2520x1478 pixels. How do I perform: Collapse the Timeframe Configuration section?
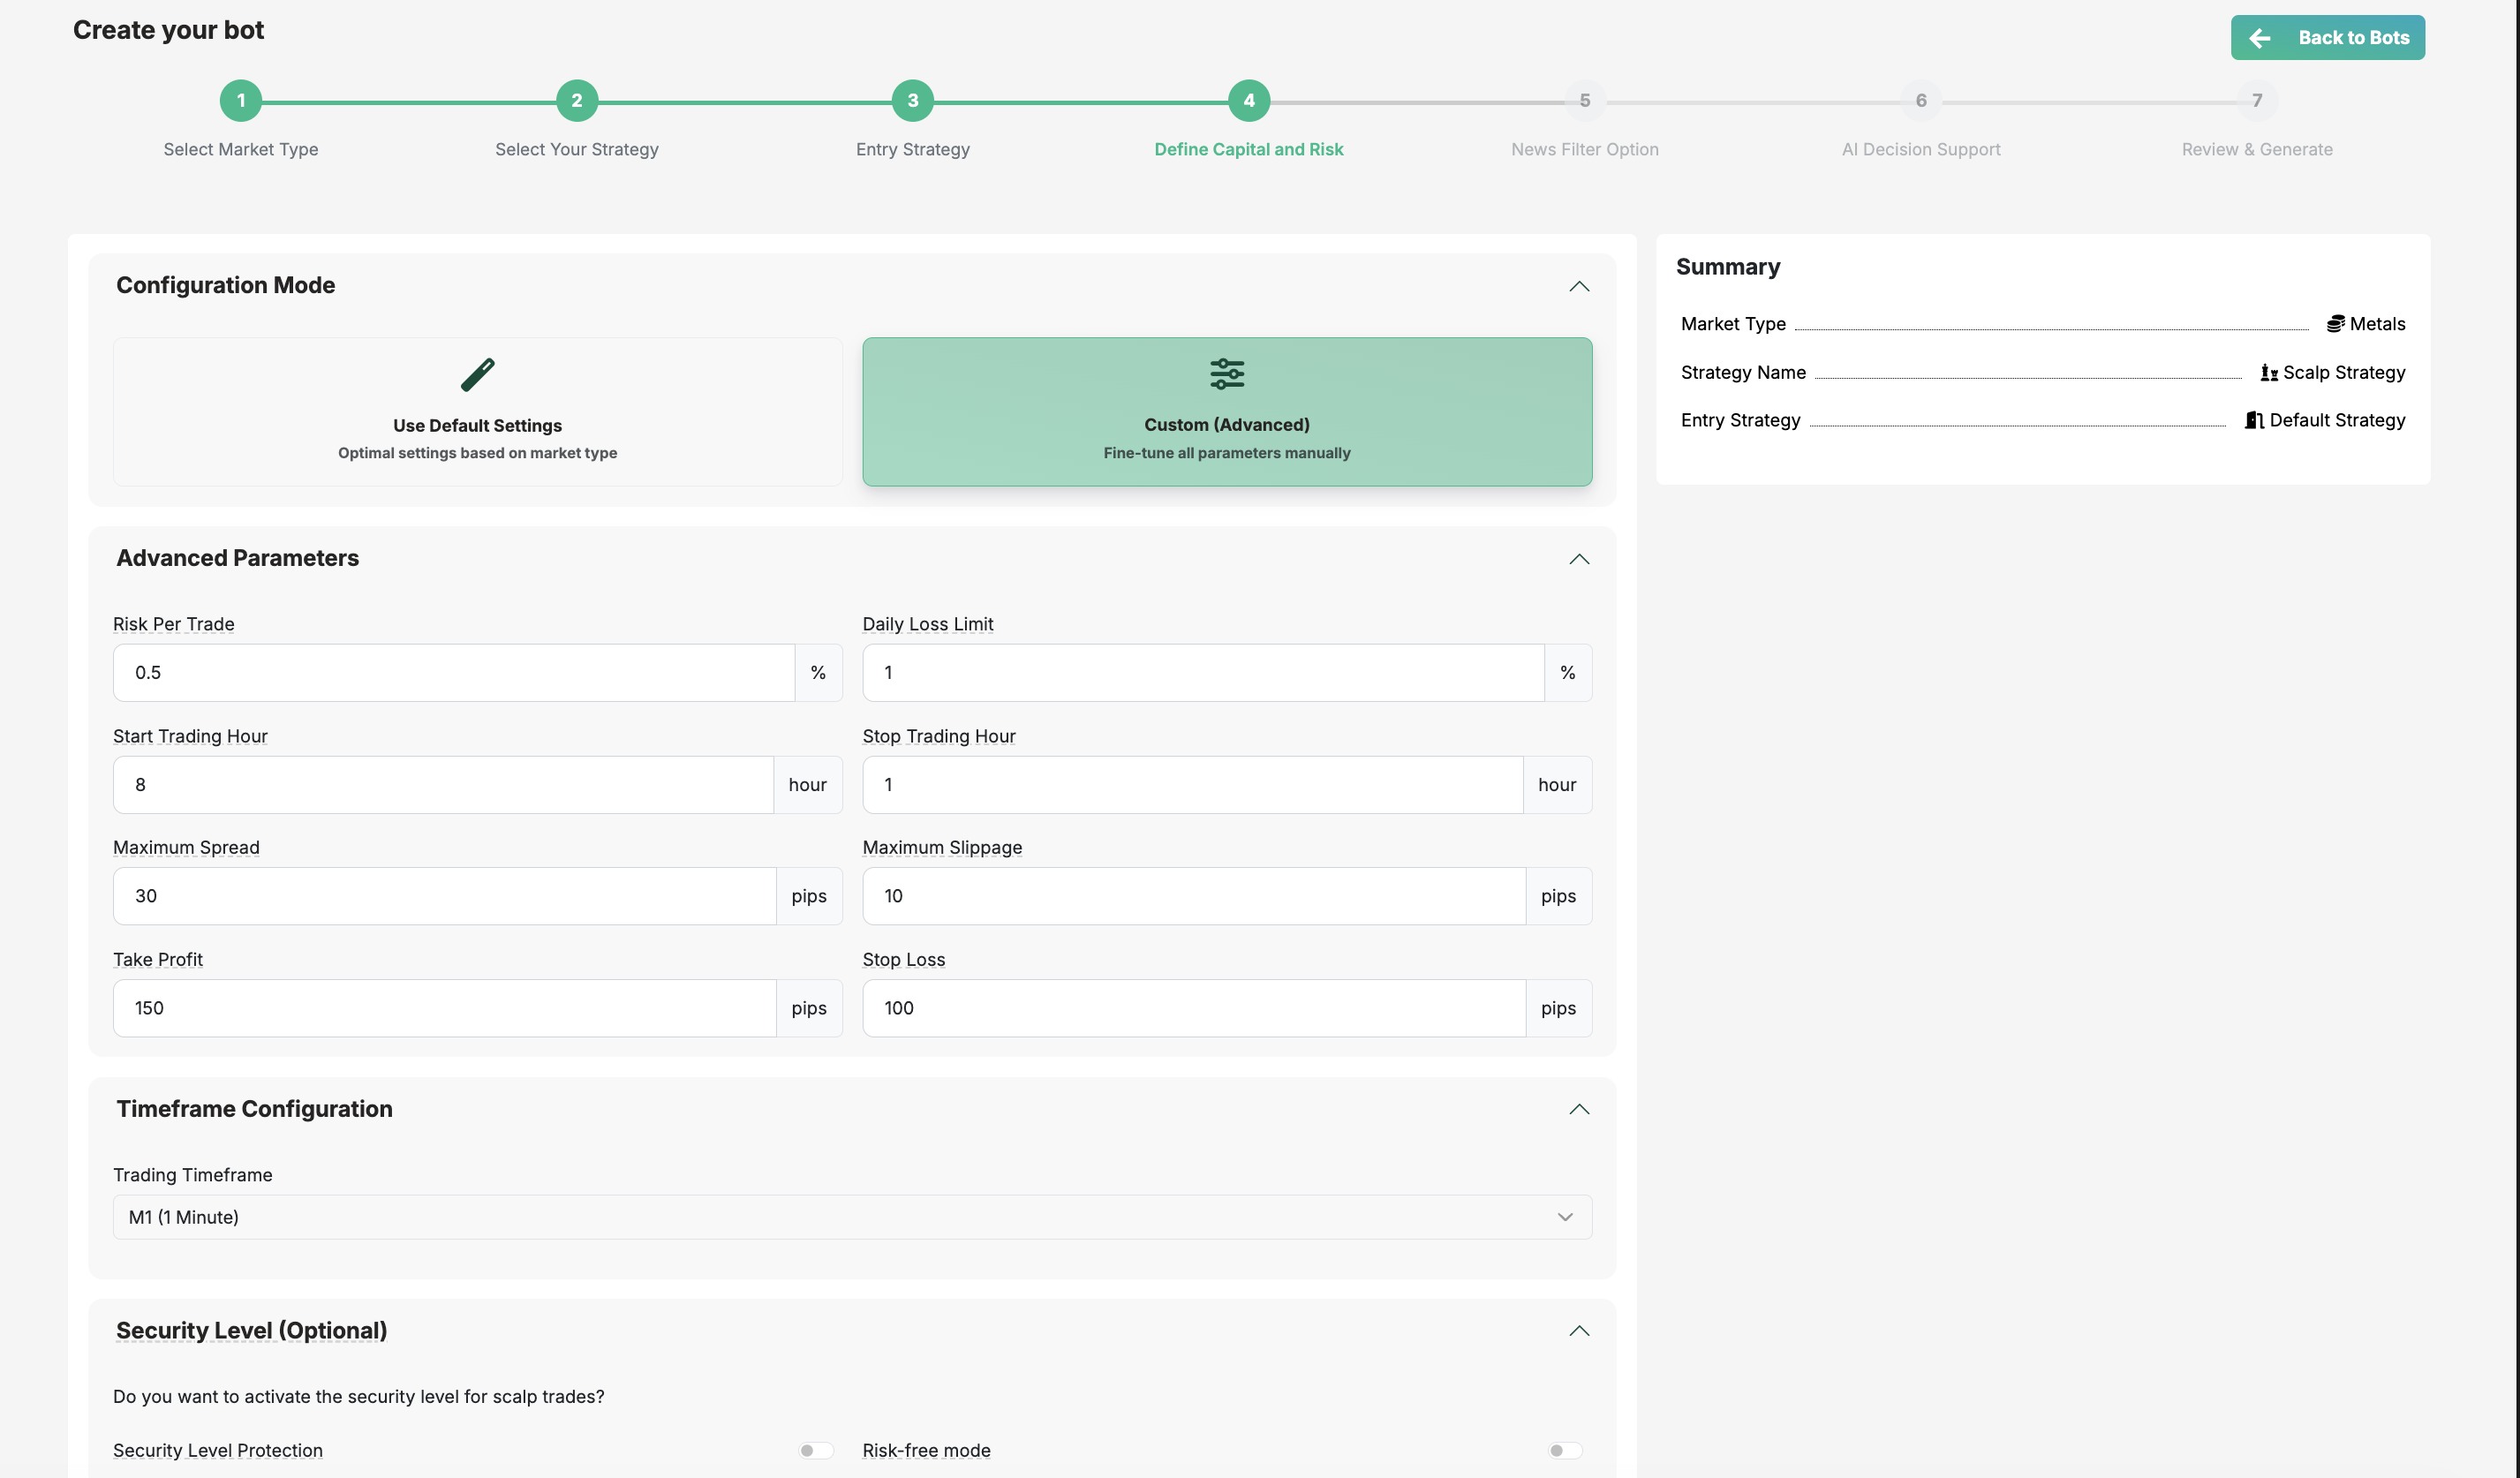[x=1578, y=1109]
